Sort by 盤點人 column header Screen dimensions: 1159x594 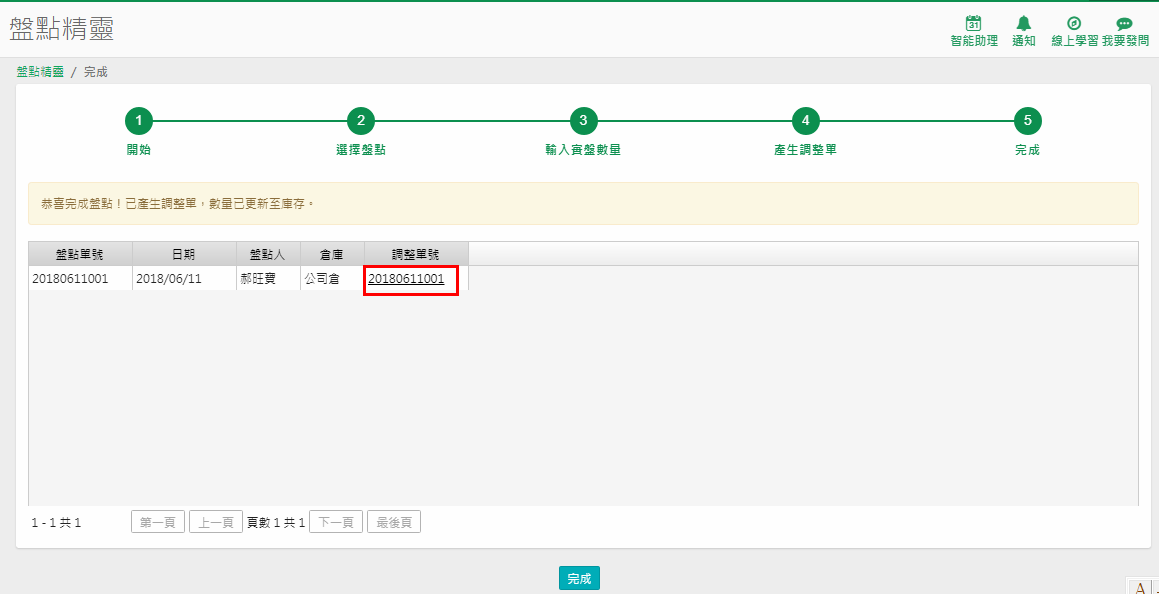point(268,253)
